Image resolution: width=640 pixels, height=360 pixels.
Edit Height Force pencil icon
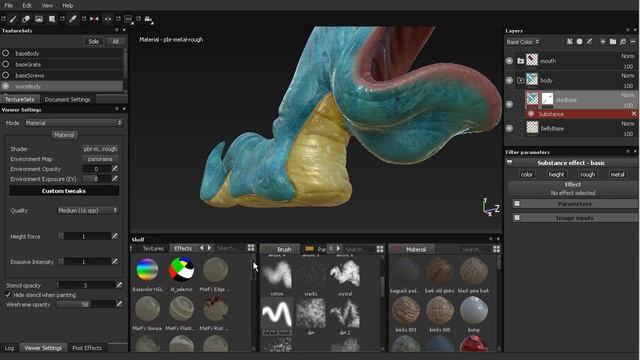[x=115, y=236]
